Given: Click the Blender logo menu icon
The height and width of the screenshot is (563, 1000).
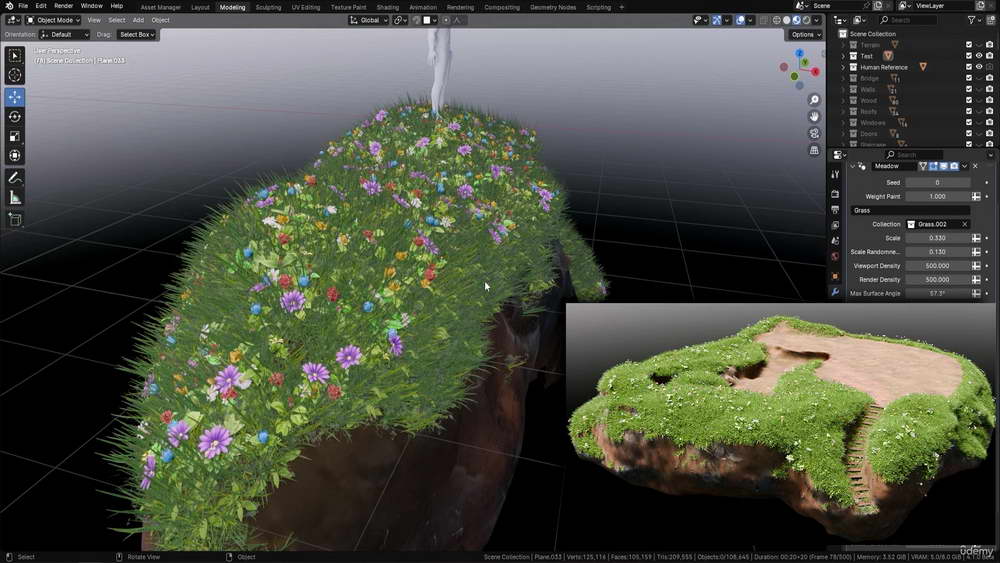Looking at the screenshot, I should [x=8, y=6].
